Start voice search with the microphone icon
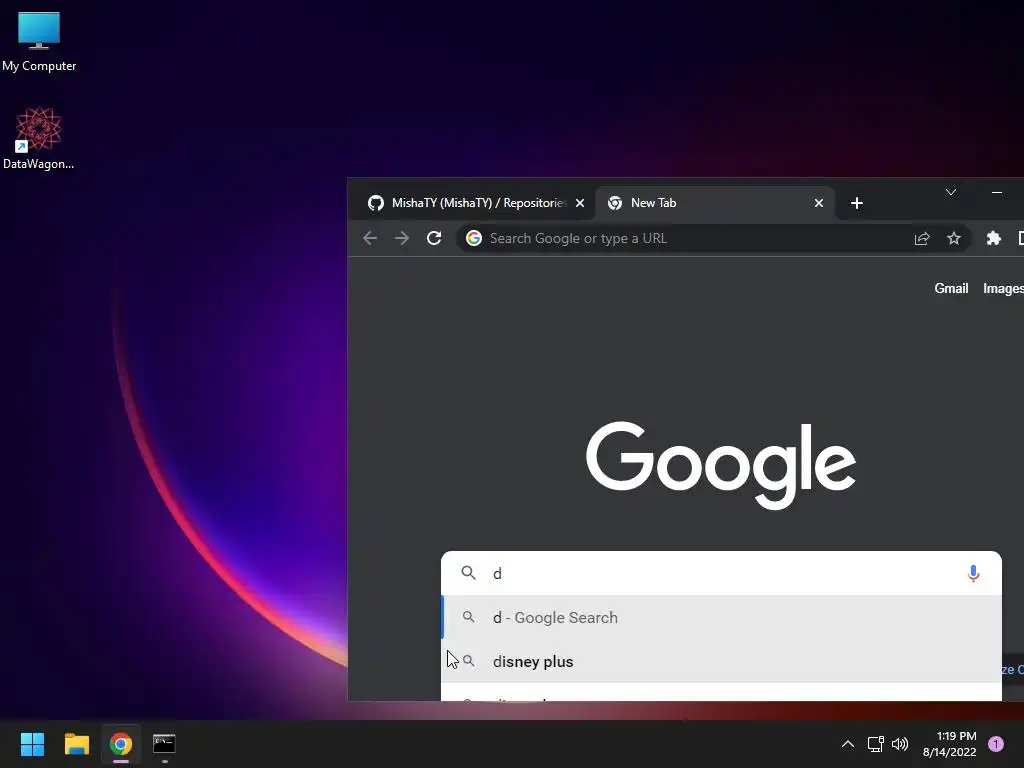The width and height of the screenshot is (1024, 768). [973, 573]
